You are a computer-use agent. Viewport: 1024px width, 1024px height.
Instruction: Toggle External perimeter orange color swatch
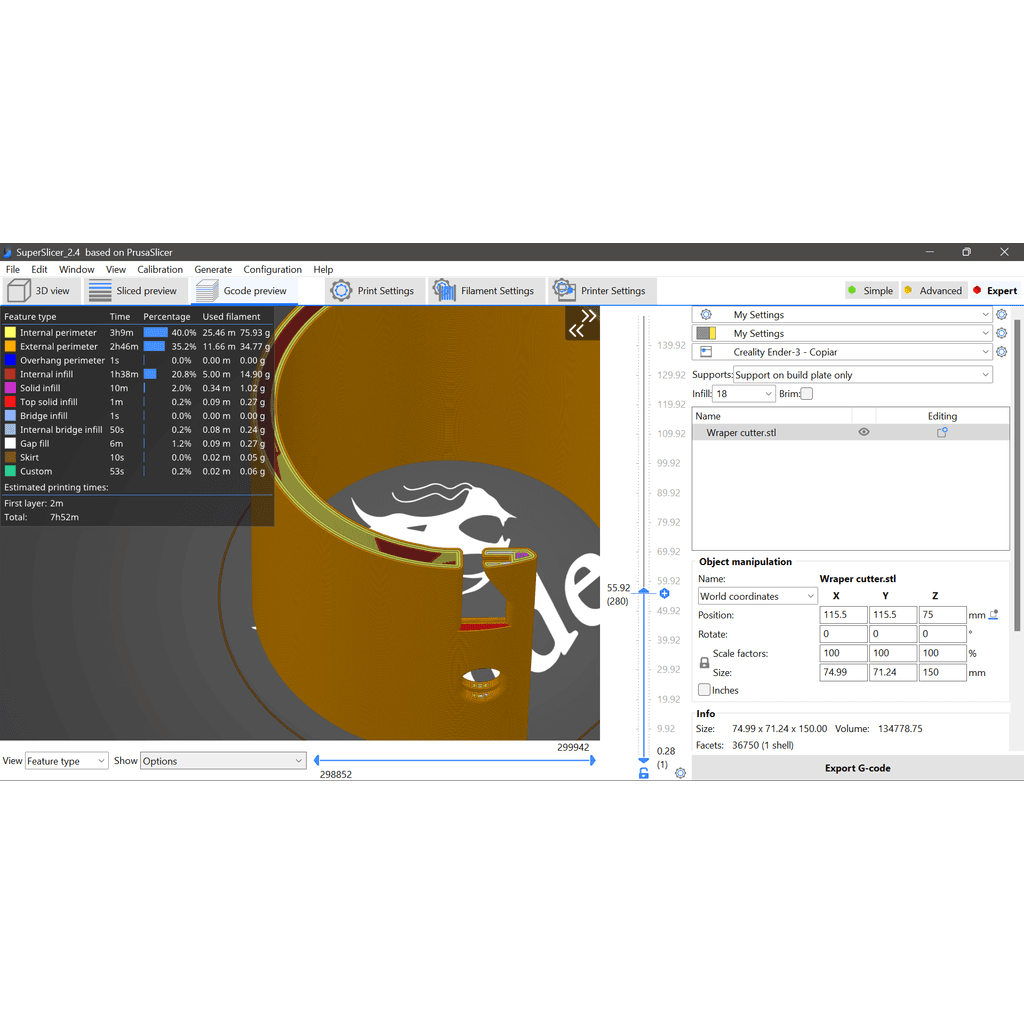[10, 346]
